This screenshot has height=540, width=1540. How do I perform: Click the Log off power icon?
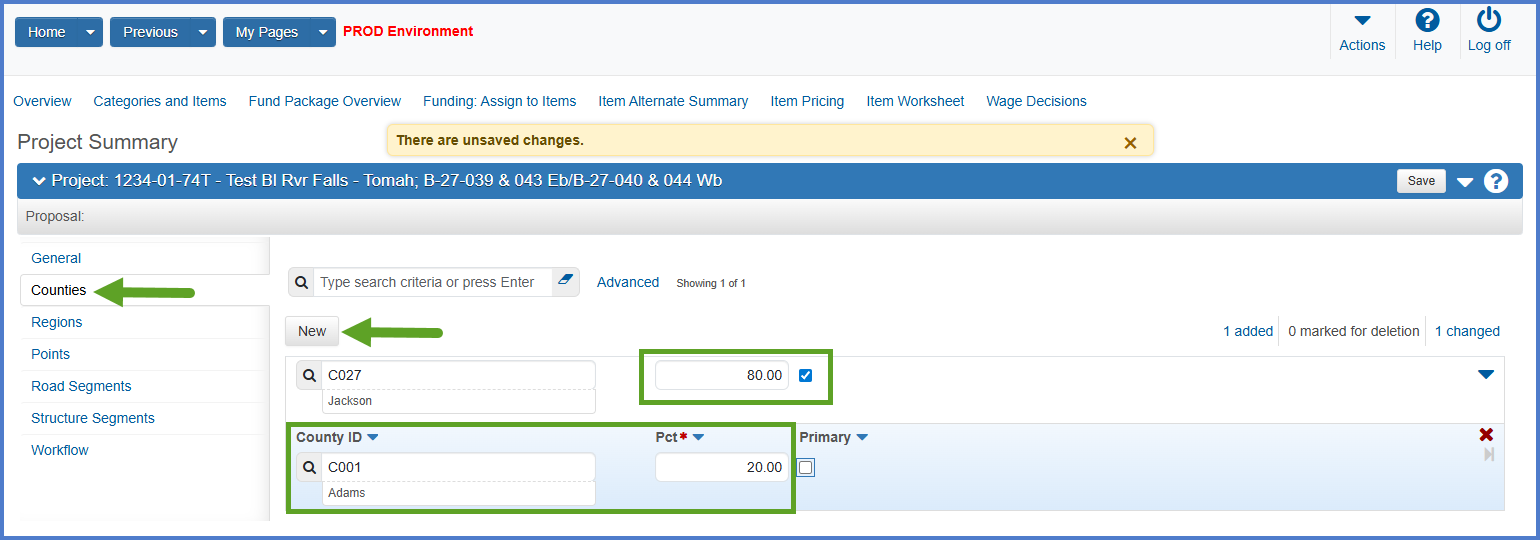pyautogui.click(x=1489, y=21)
